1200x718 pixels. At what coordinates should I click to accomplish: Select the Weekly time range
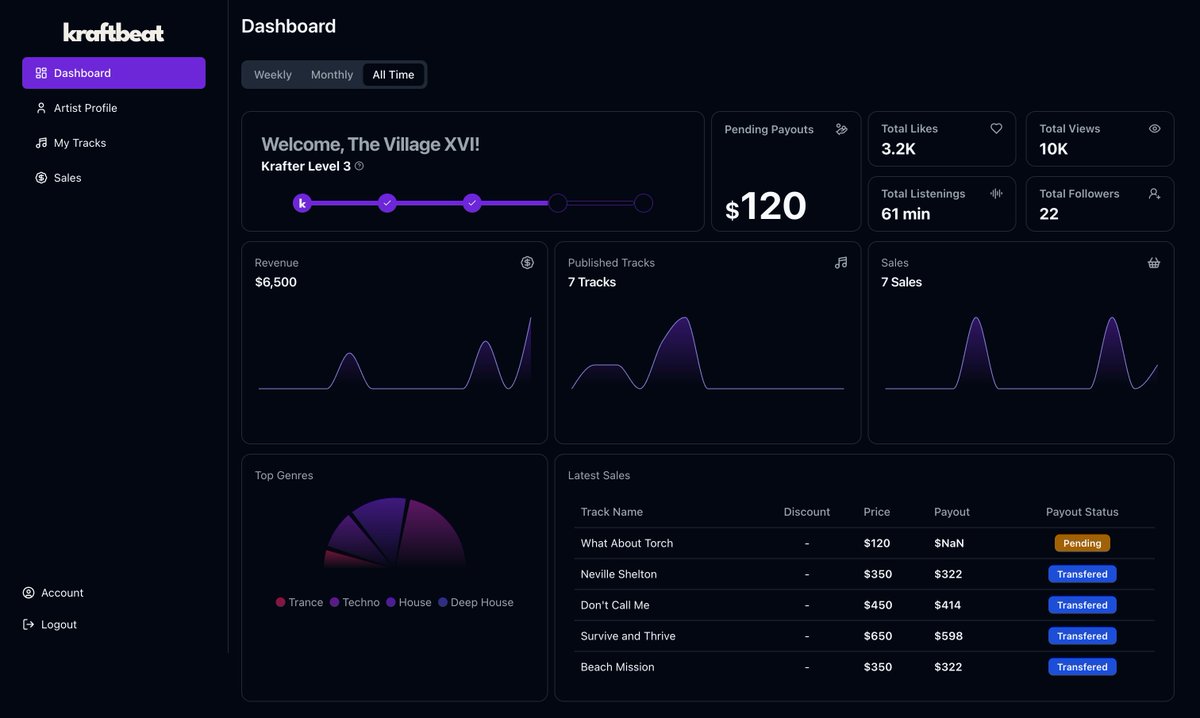273,75
